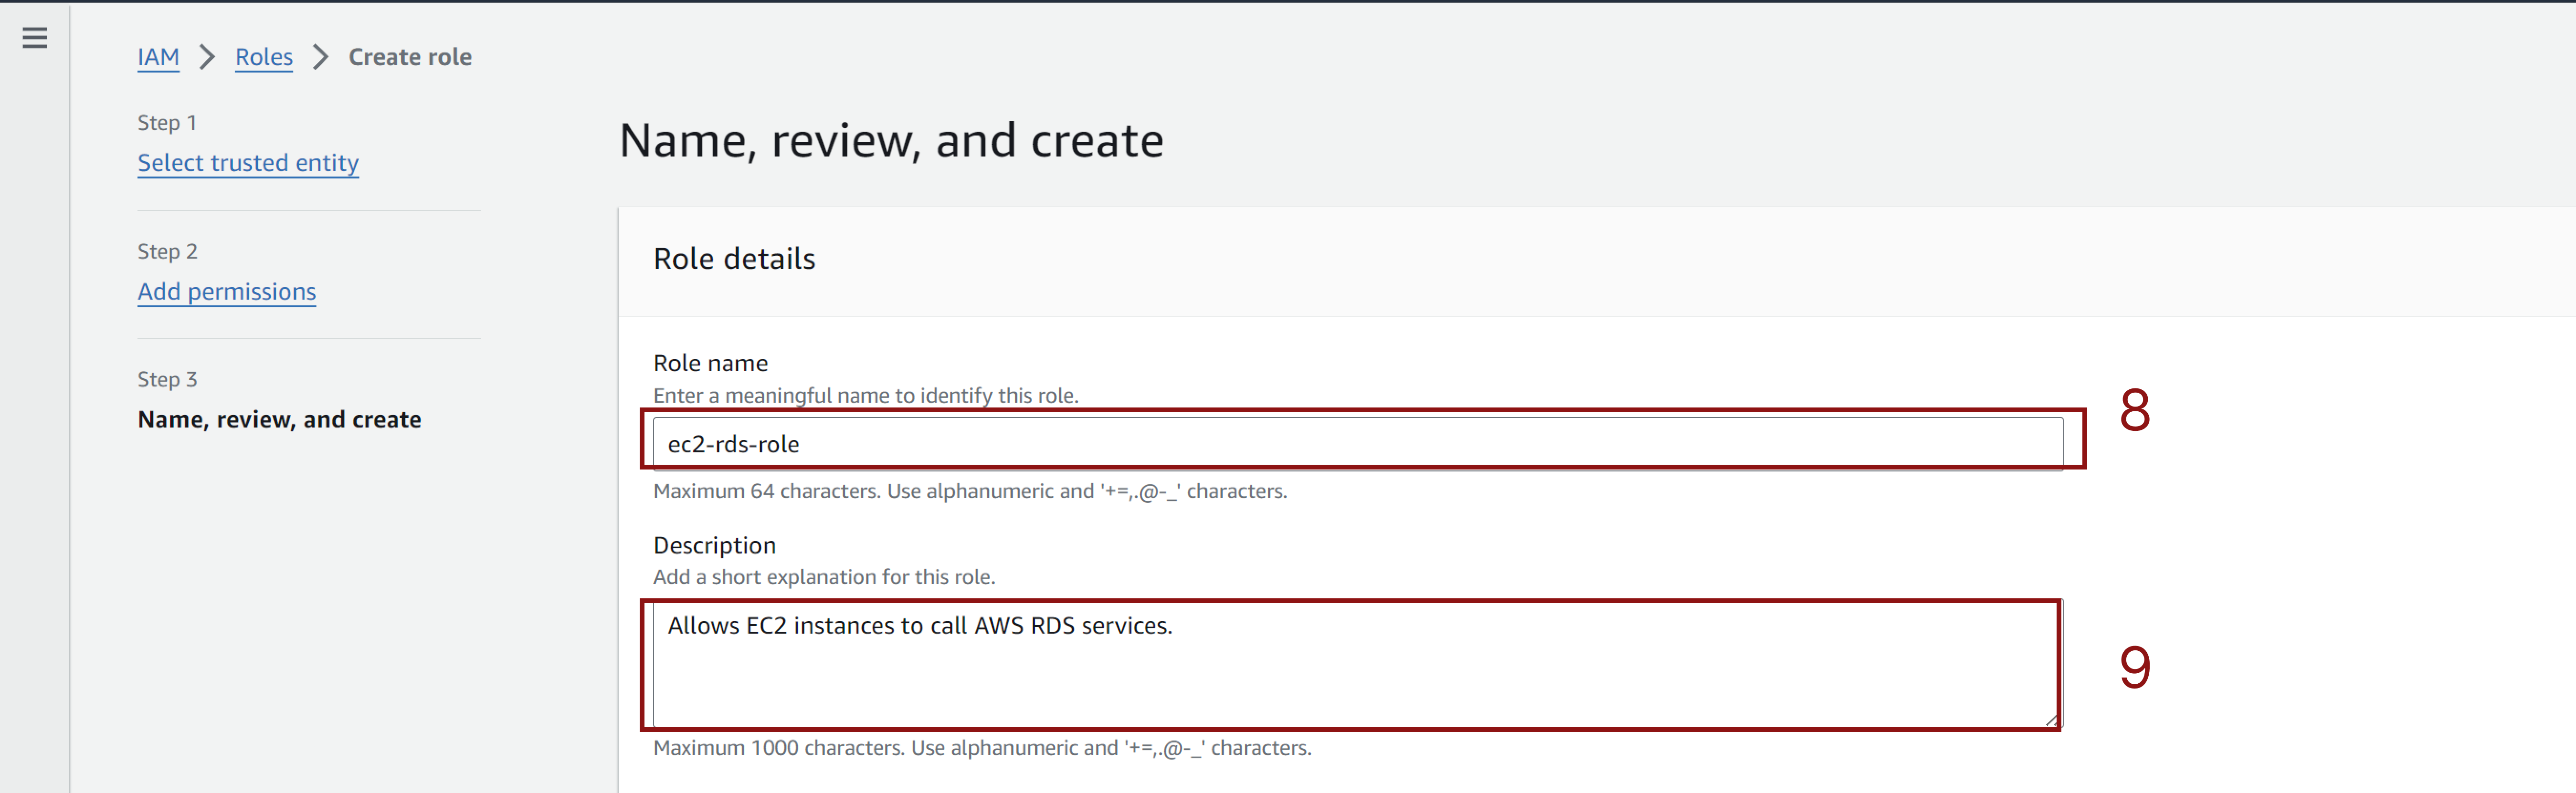Screen dimensions: 2576x793
Task: Return to Select trusted entity step
Action: coord(248,162)
